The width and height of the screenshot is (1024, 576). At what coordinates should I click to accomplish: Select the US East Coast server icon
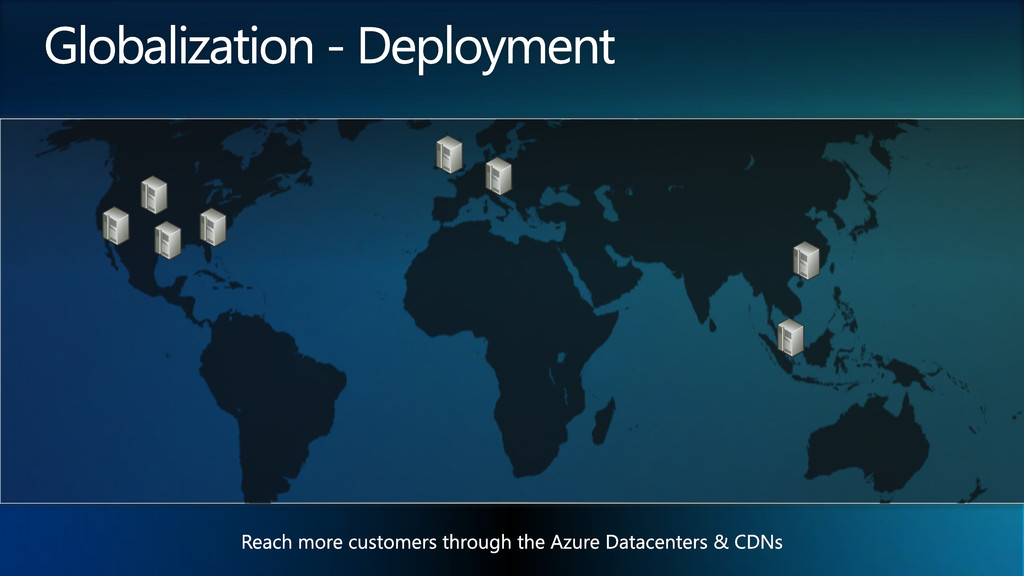[x=213, y=227]
